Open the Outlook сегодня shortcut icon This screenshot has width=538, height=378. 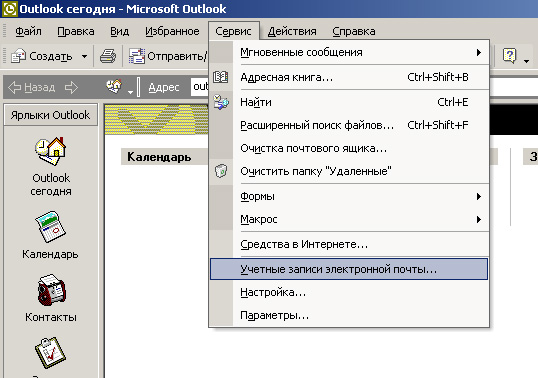[51, 151]
